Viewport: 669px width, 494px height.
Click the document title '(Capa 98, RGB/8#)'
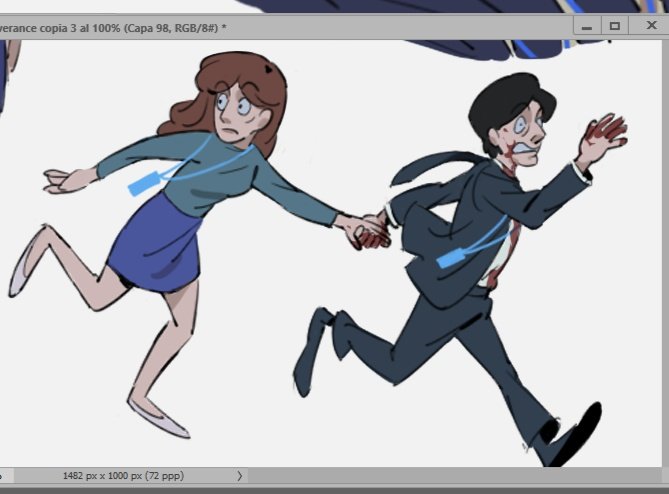point(171,28)
